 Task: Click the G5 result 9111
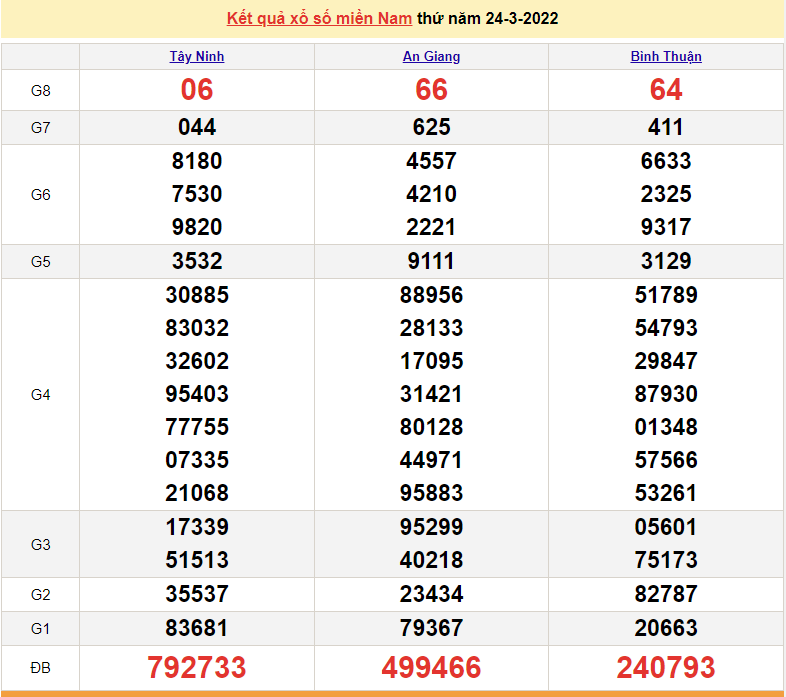pyautogui.click(x=431, y=261)
